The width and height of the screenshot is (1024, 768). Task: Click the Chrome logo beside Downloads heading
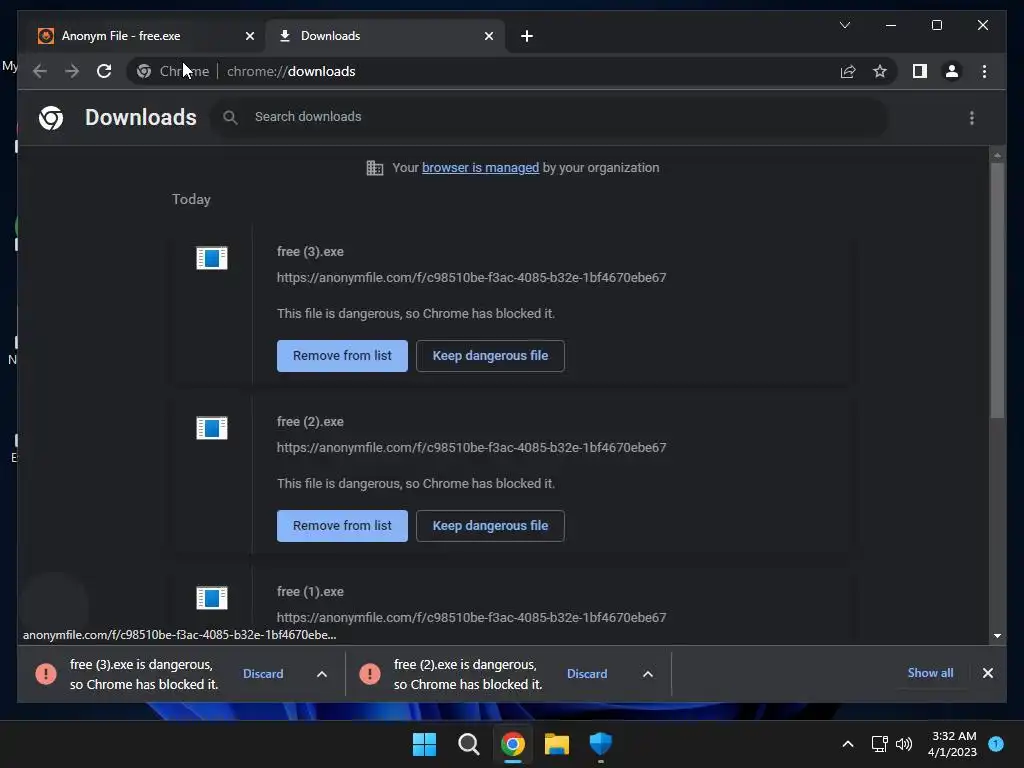coord(51,118)
